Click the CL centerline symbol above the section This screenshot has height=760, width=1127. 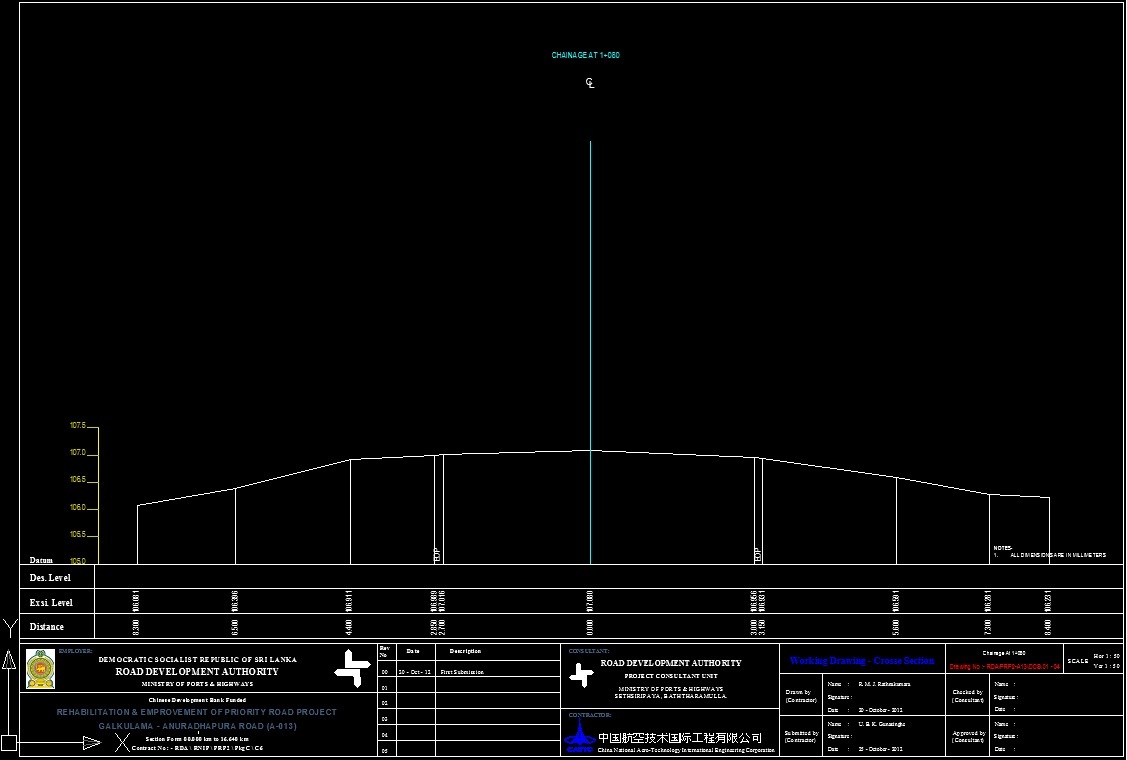[x=589, y=84]
